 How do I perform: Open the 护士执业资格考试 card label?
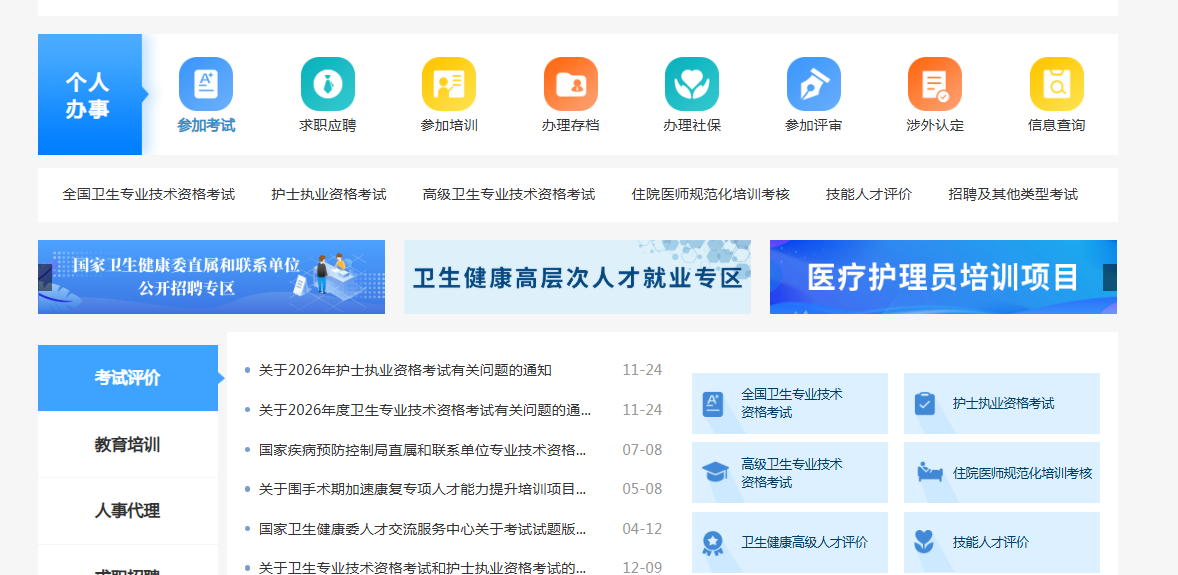(x=1004, y=404)
